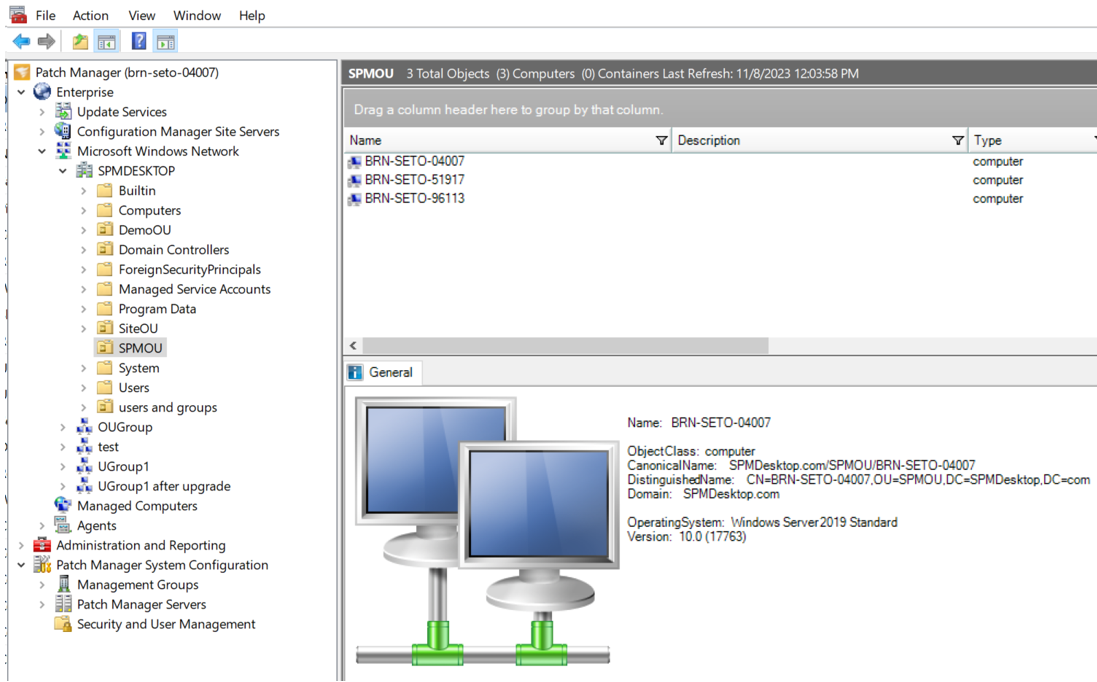Click the blue Back arrow in toolbar
Screen dimensions: 1097x682
[x=21, y=42]
